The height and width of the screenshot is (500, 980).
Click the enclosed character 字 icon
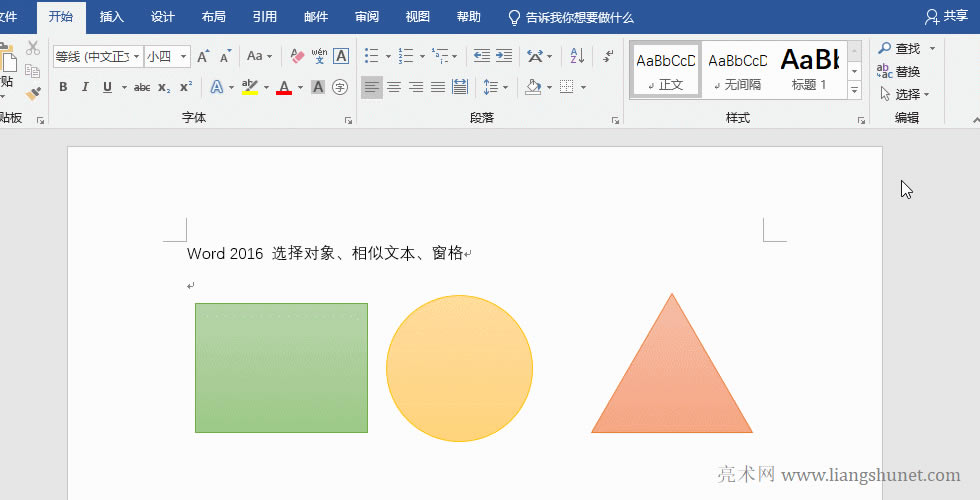pyautogui.click(x=340, y=88)
